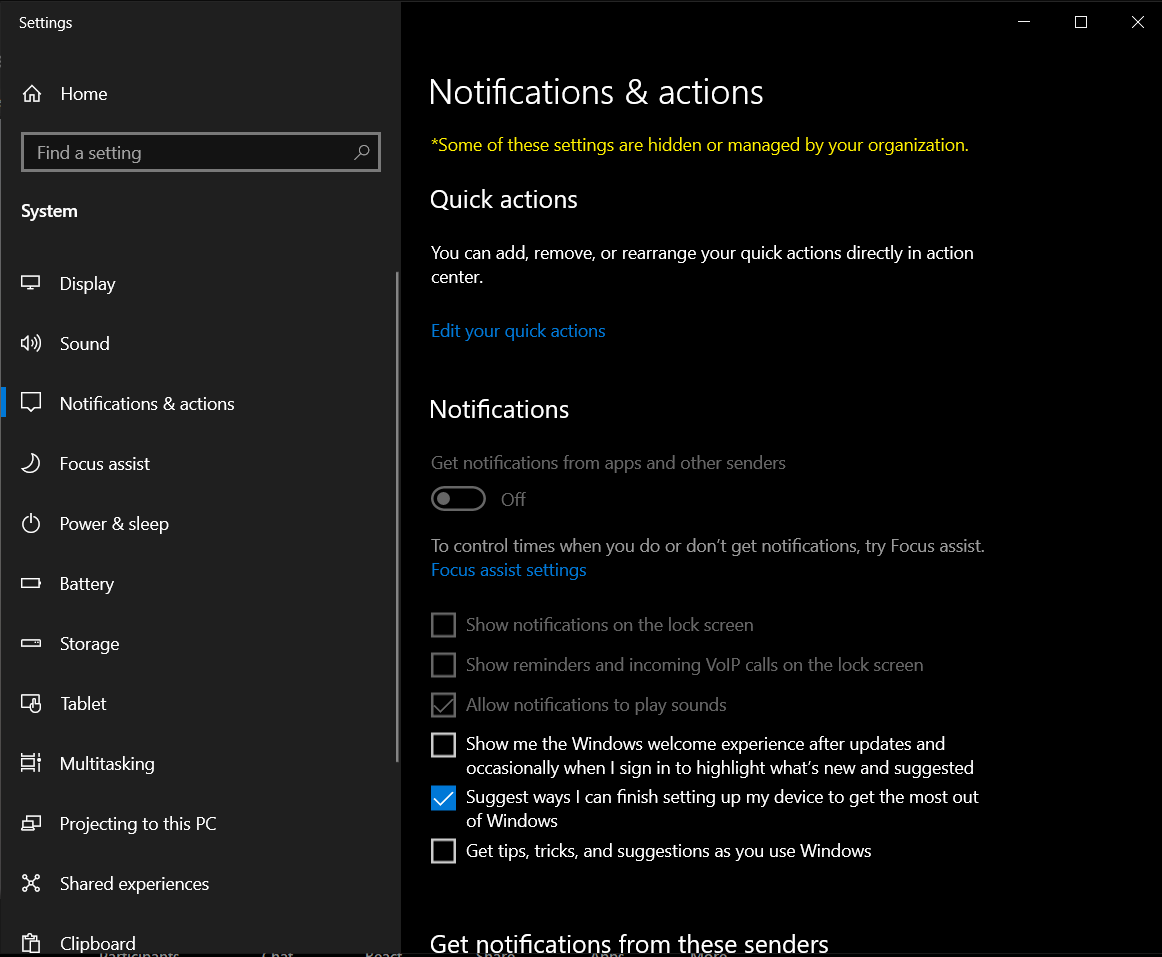This screenshot has width=1162, height=957.
Task: Click the search magnifier icon
Action: point(362,152)
